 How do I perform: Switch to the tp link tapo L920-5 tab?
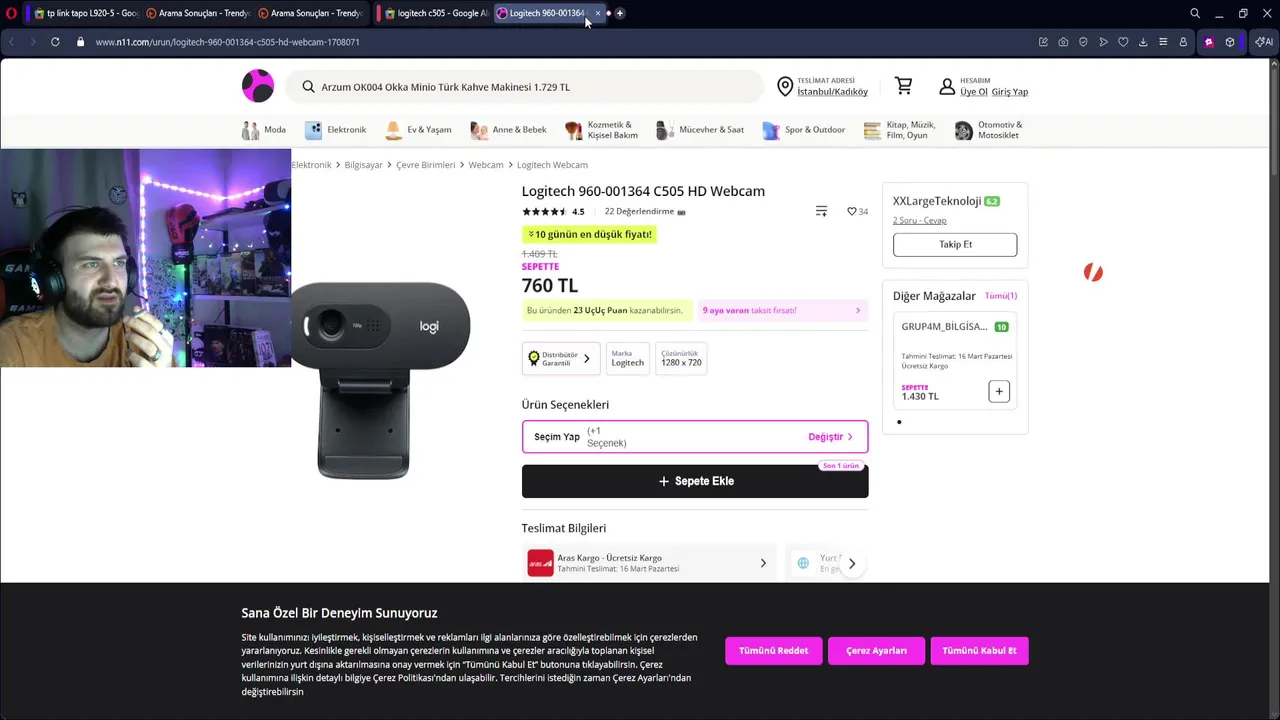86,13
